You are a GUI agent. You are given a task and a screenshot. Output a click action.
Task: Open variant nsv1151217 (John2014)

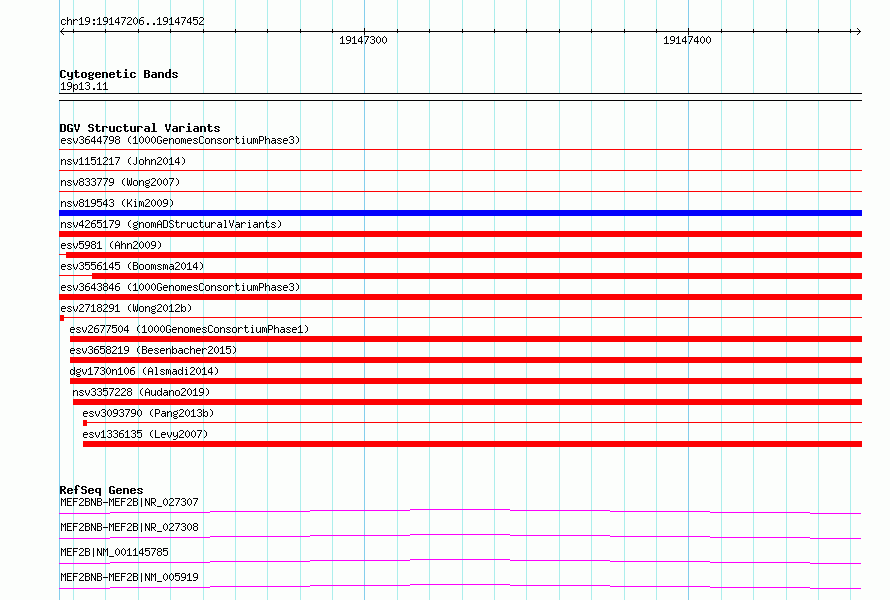(x=123, y=161)
